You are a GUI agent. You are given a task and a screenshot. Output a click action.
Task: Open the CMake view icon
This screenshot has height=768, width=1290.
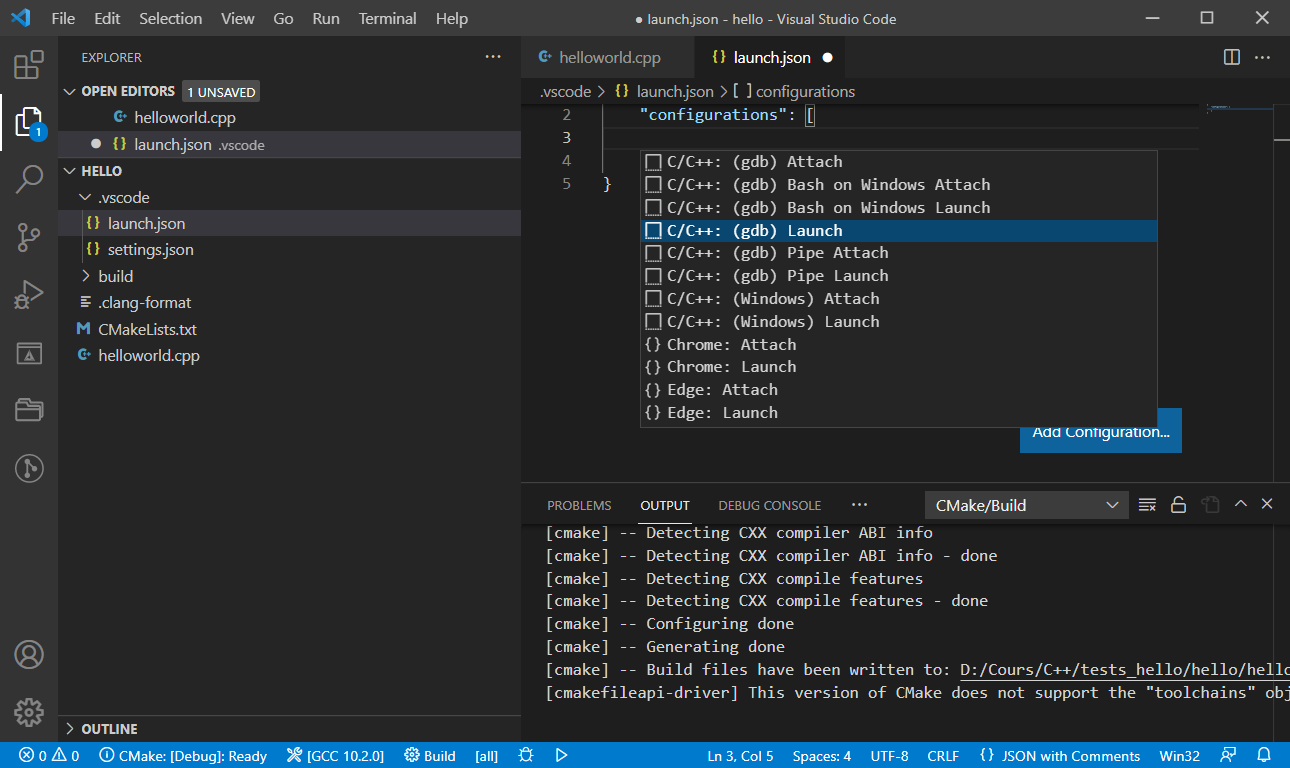pos(29,352)
